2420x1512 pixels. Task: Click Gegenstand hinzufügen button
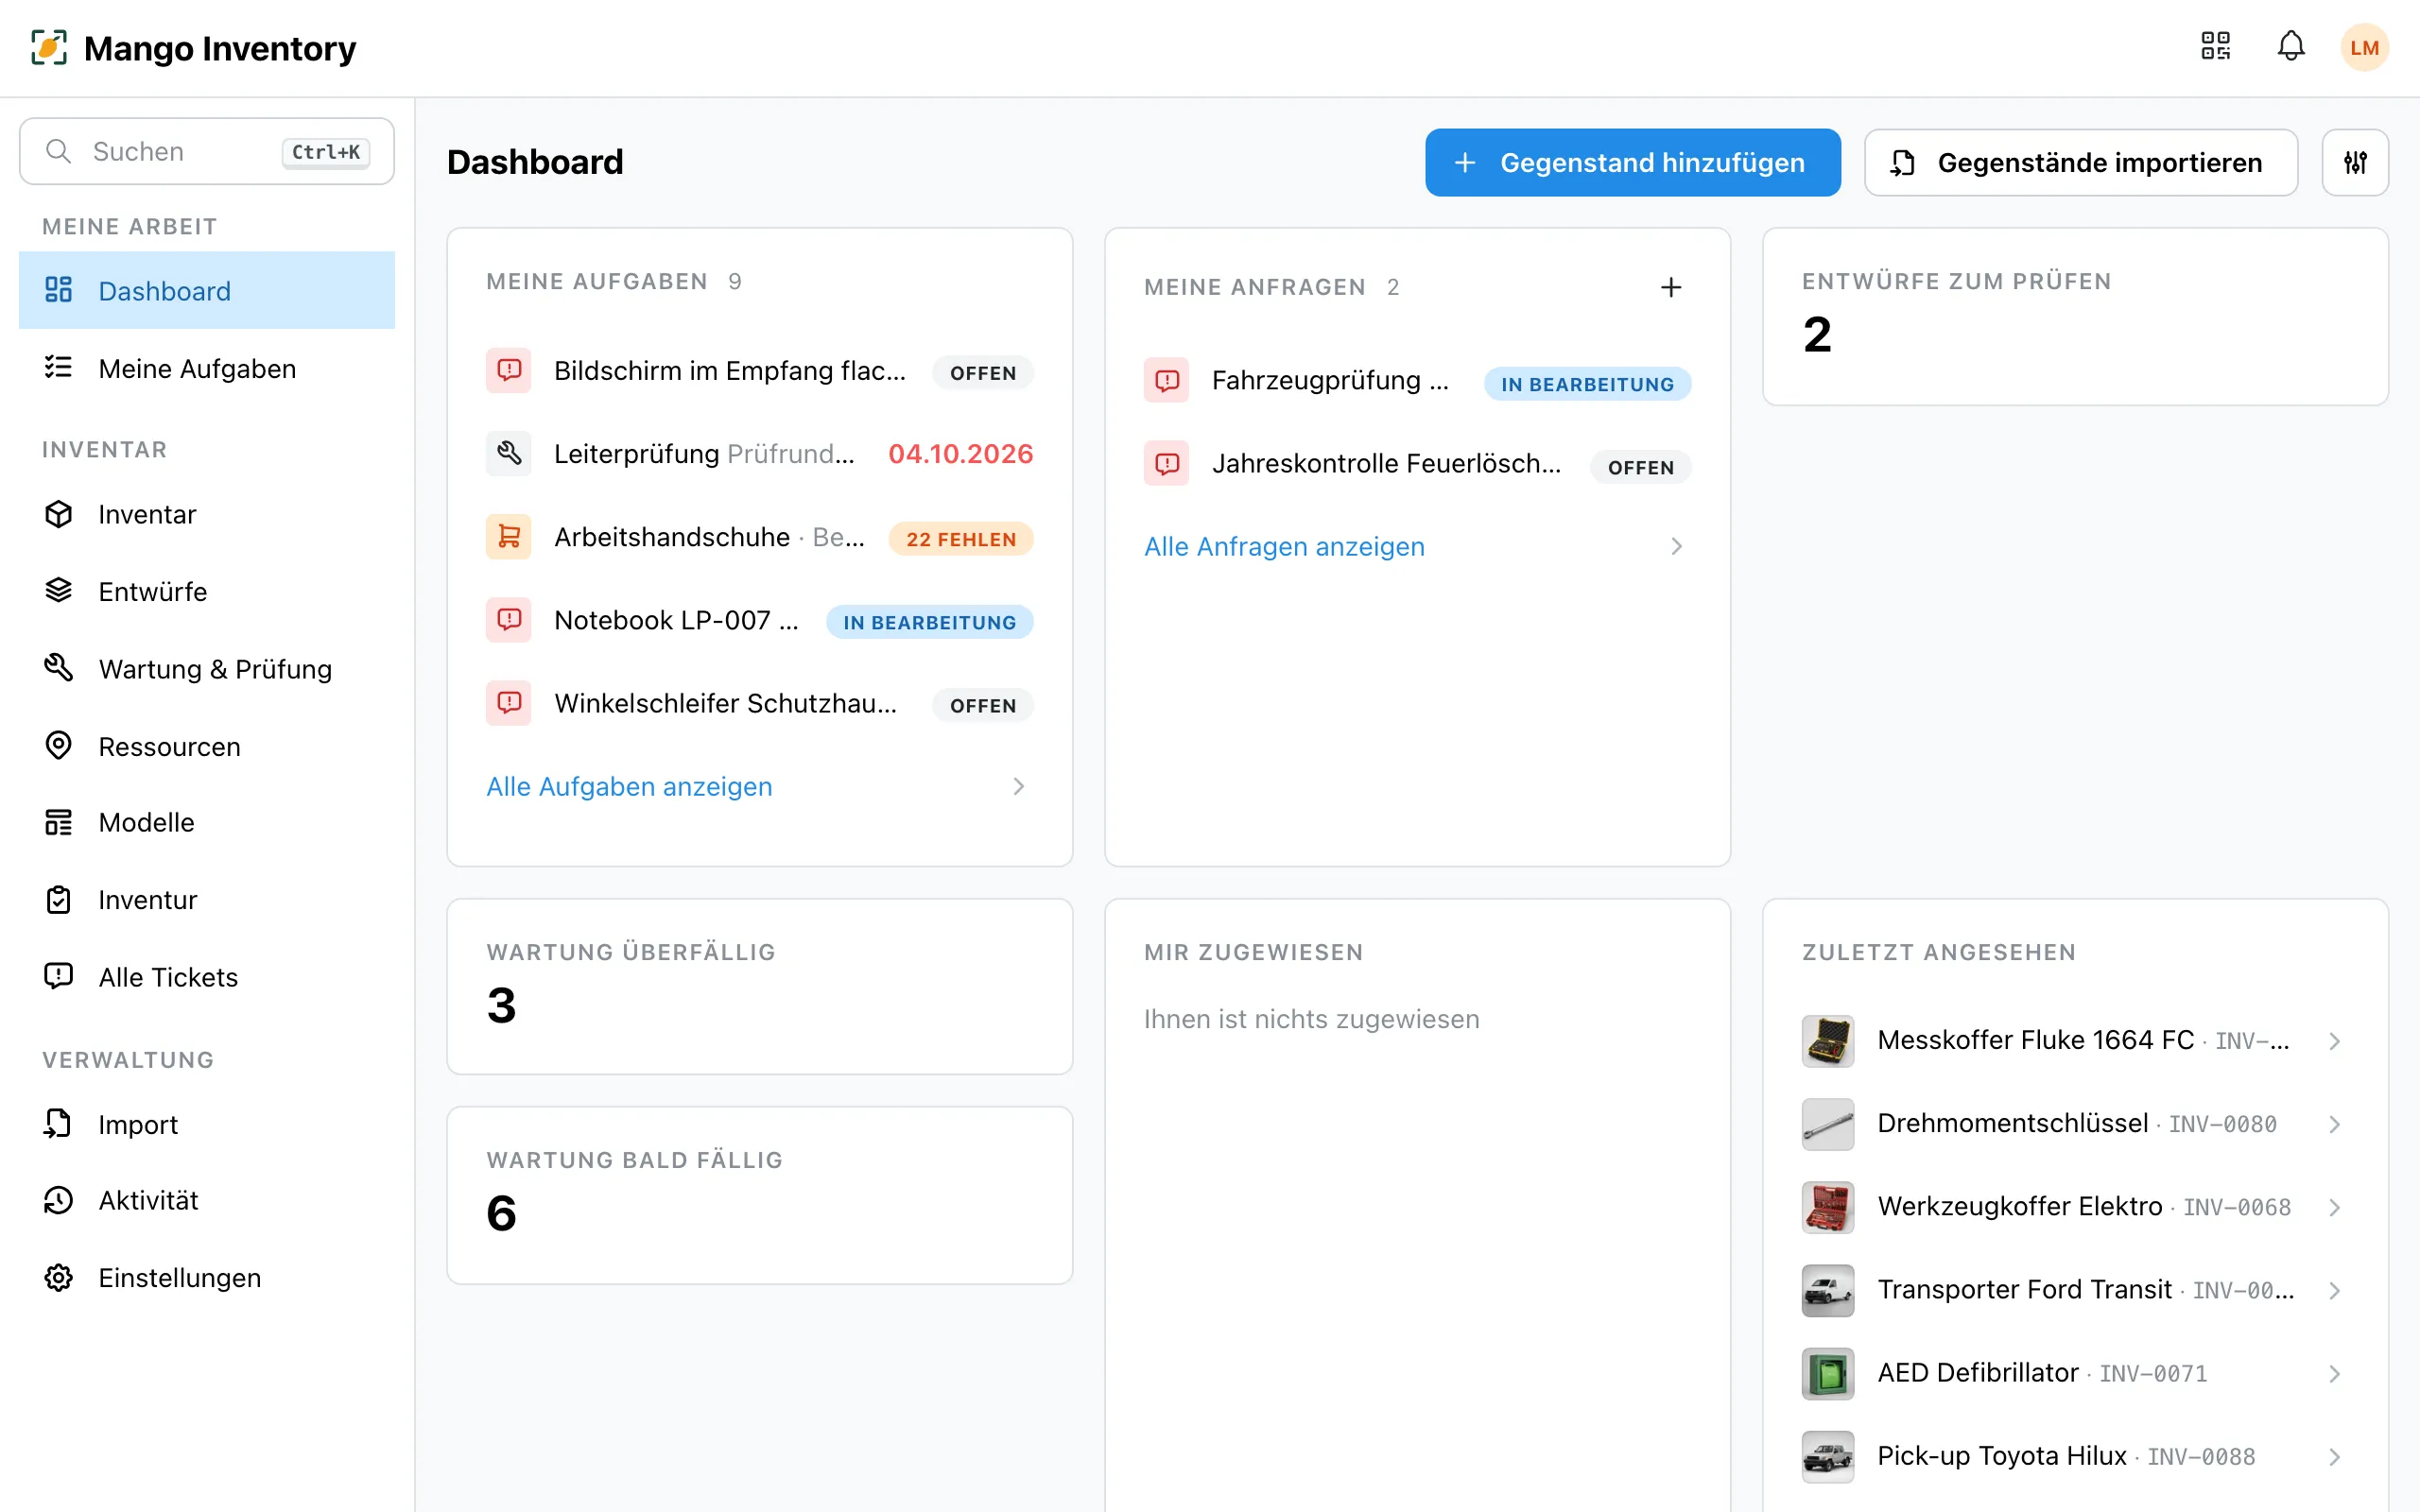(1632, 162)
